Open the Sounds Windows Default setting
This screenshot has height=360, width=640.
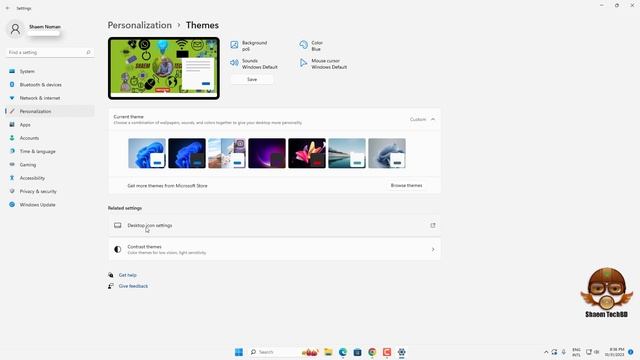254,64
